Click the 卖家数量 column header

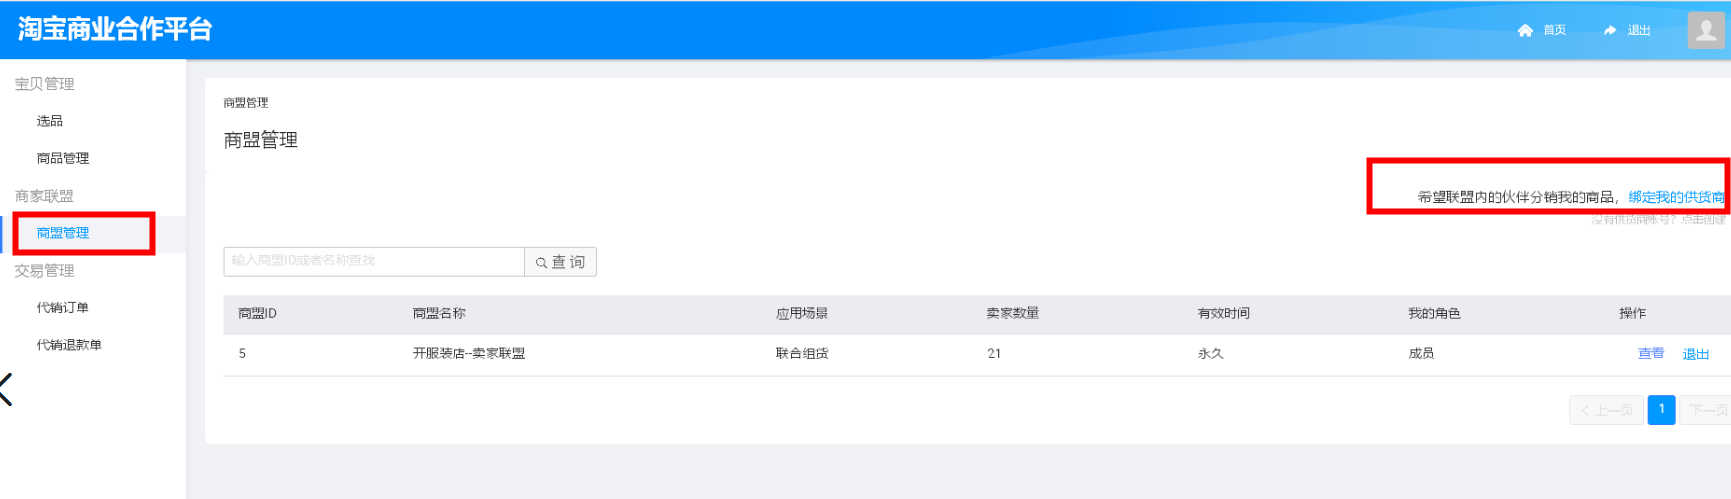pyautogui.click(x=1013, y=314)
